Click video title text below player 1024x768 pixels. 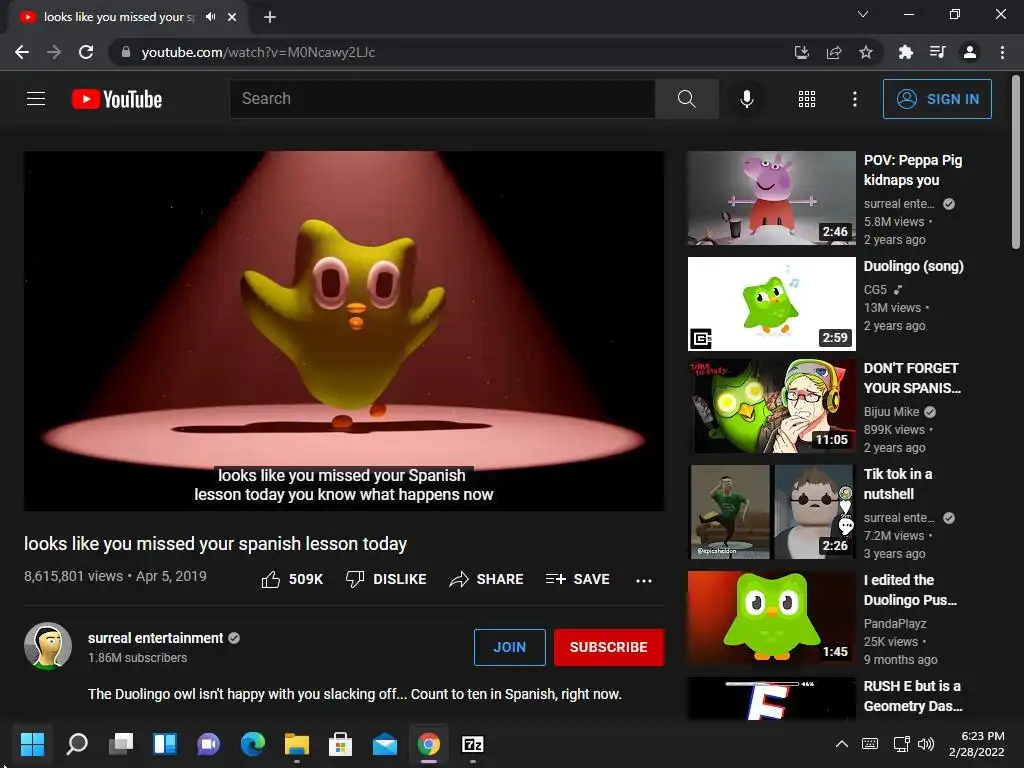pos(216,544)
